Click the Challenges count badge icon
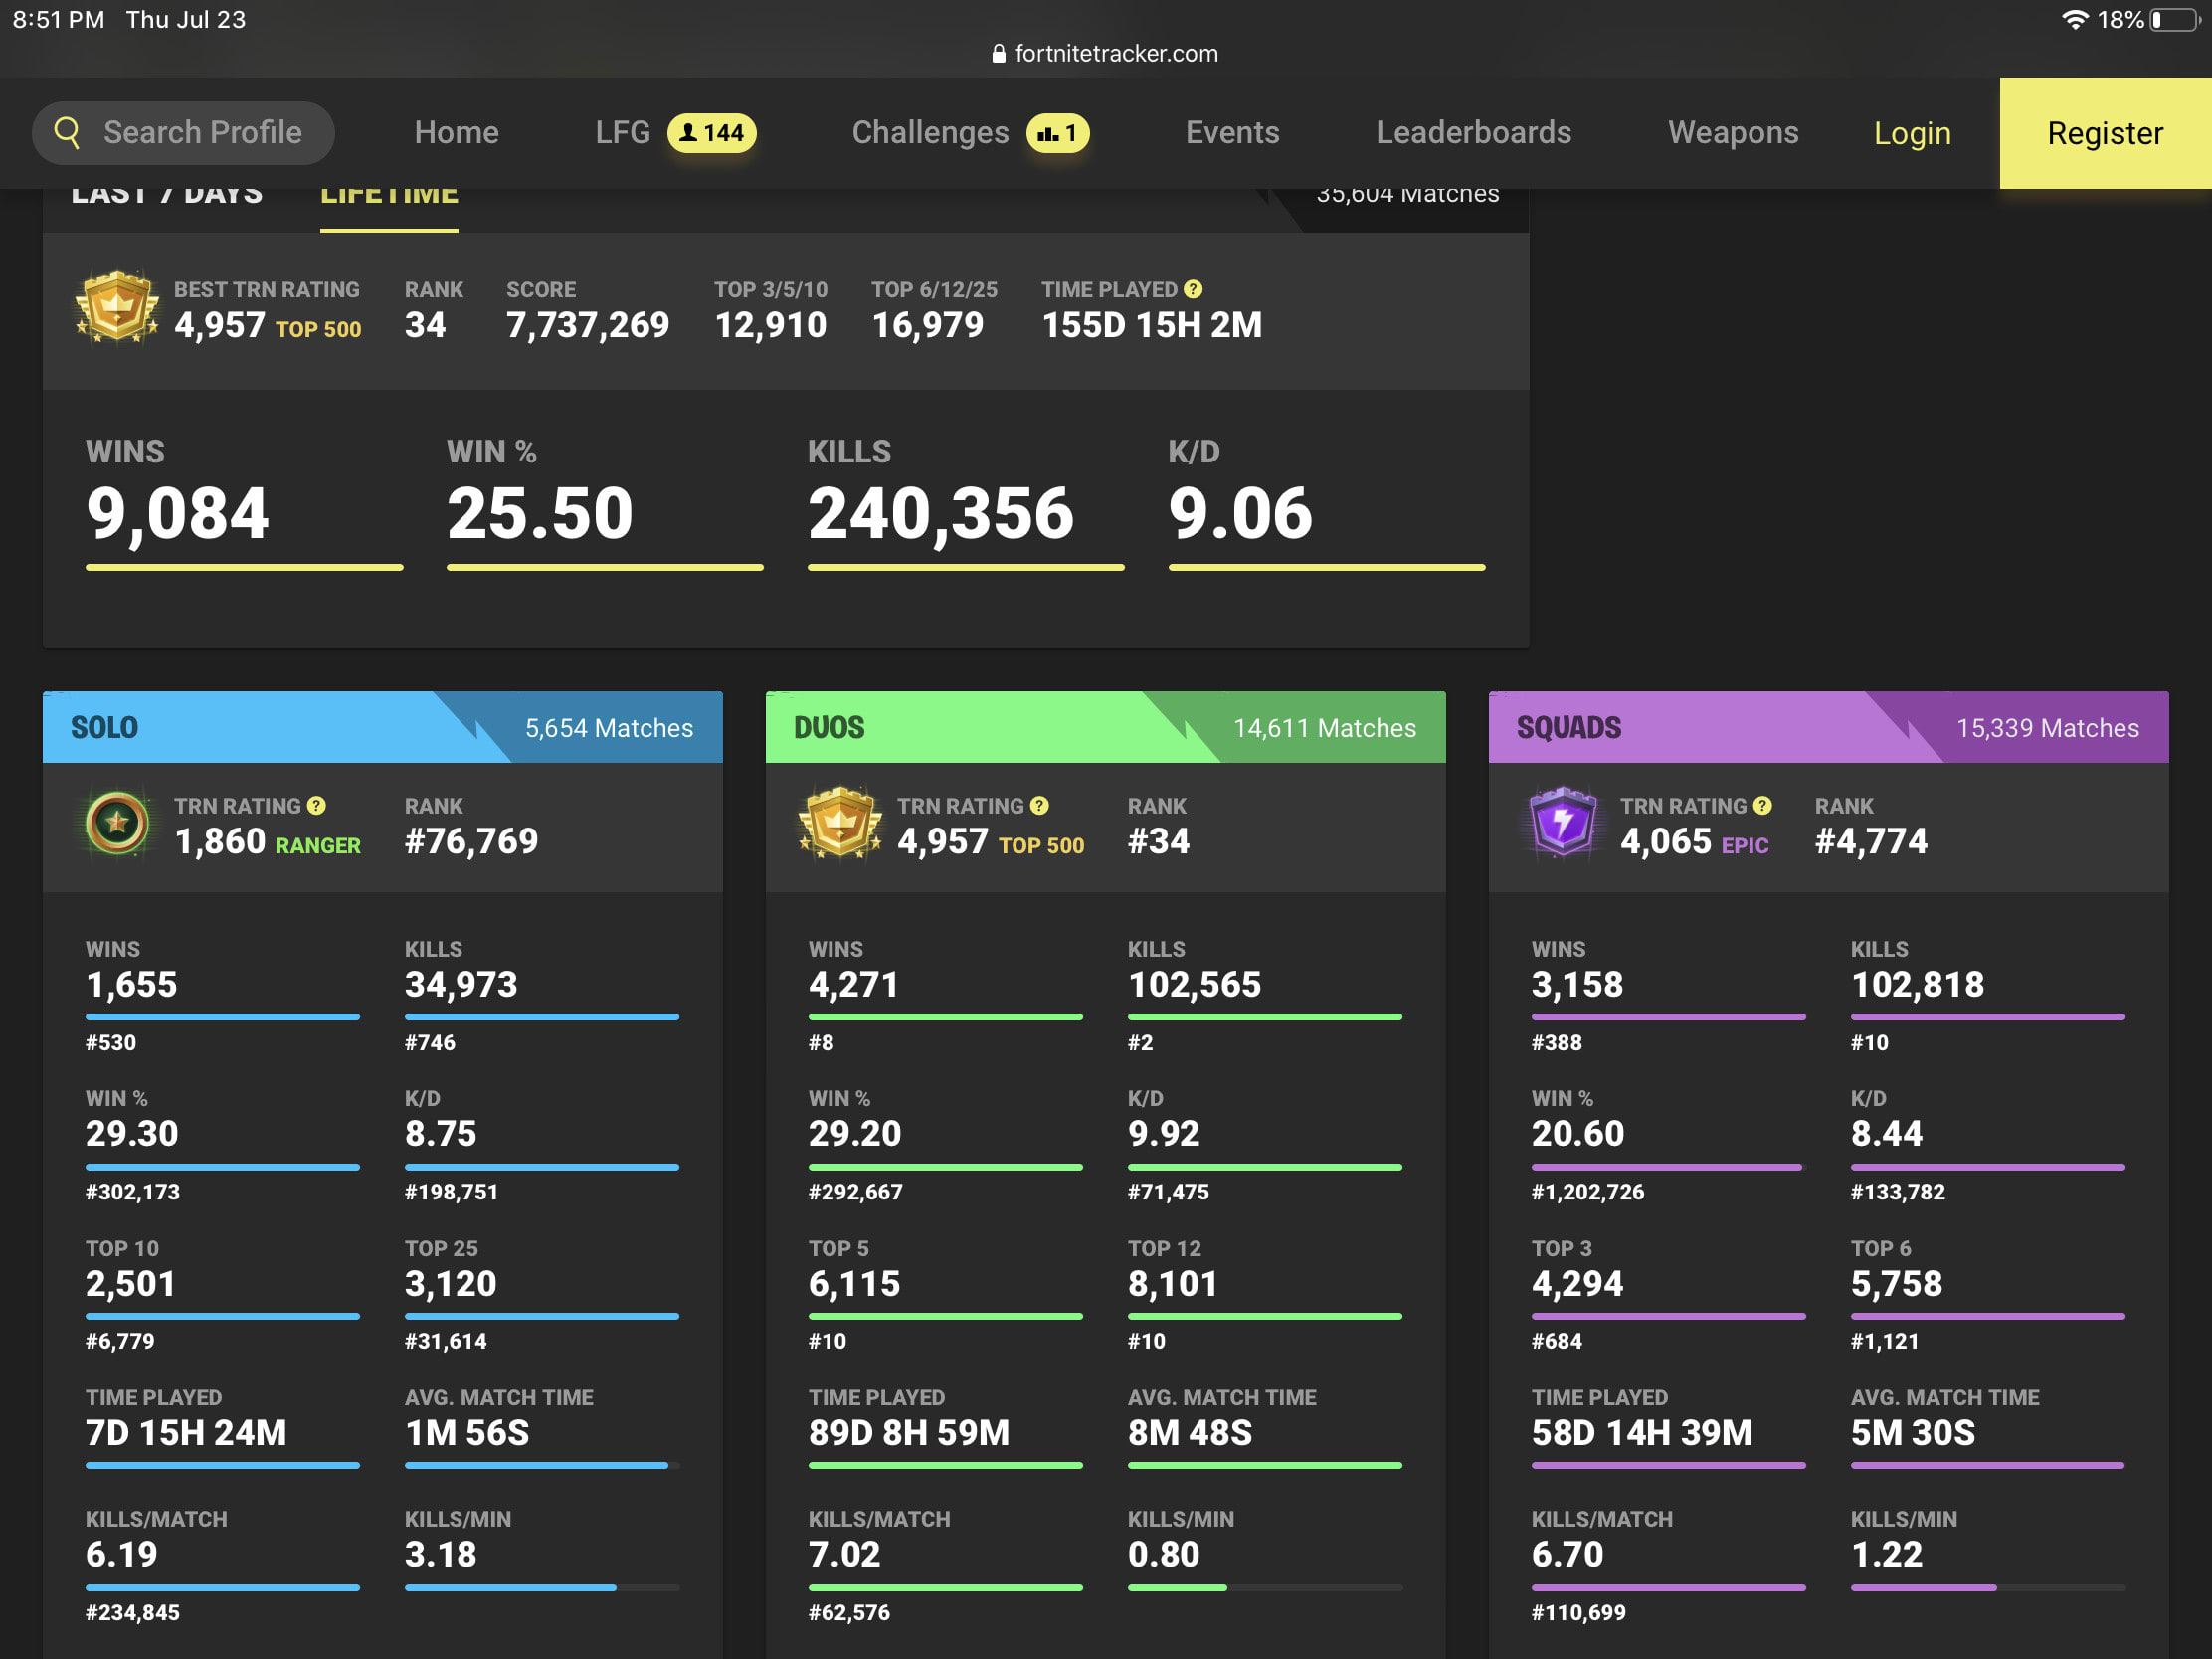This screenshot has width=2212, height=1659. pos(1057,133)
